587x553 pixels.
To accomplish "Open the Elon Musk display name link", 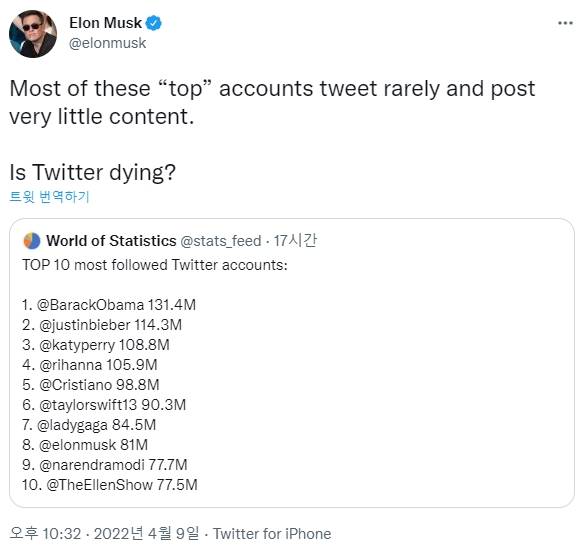I will (x=106, y=23).
